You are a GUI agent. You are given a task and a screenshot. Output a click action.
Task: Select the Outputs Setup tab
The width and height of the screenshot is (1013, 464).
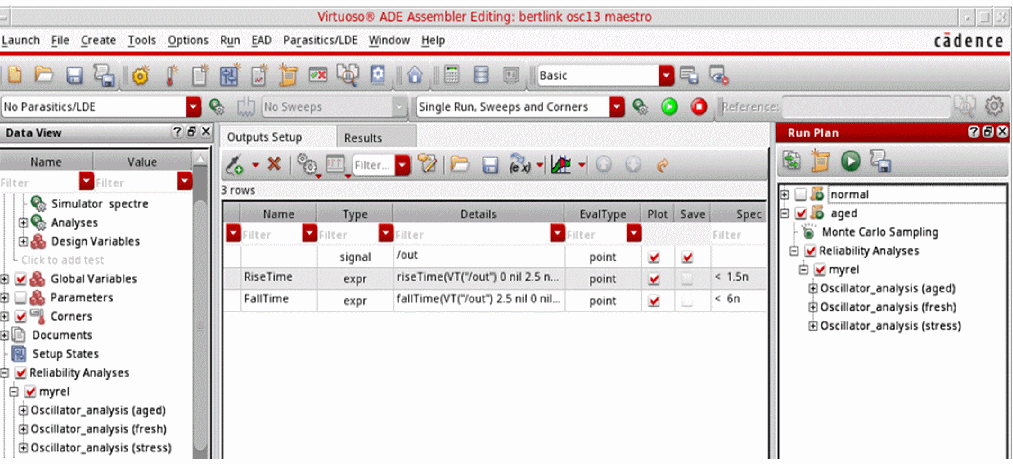tap(264, 138)
